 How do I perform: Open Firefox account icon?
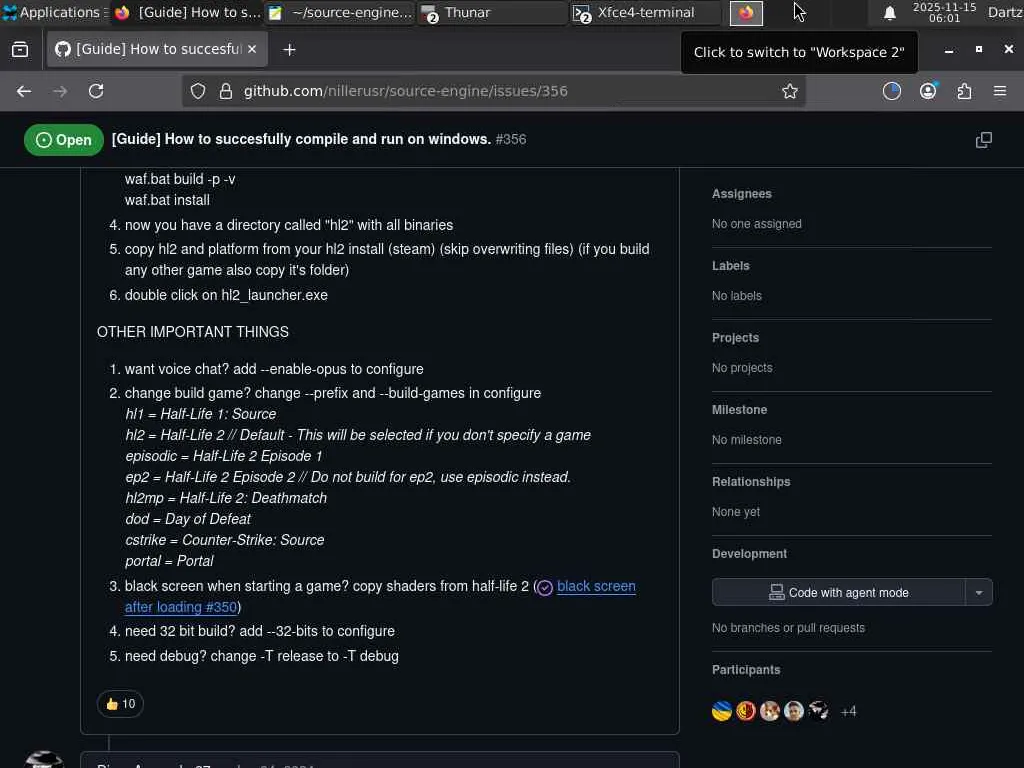pyautogui.click(x=928, y=91)
